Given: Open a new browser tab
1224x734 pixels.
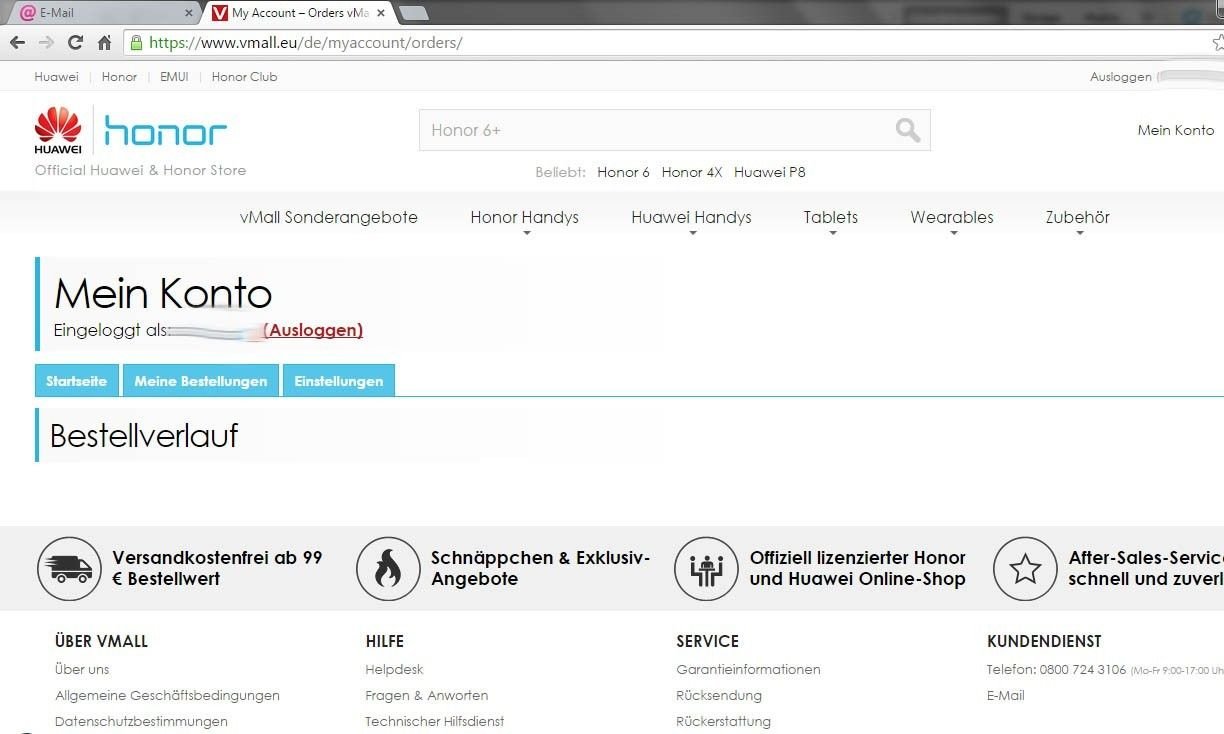Looking at the screenshot, I should [x=414, y=13].
